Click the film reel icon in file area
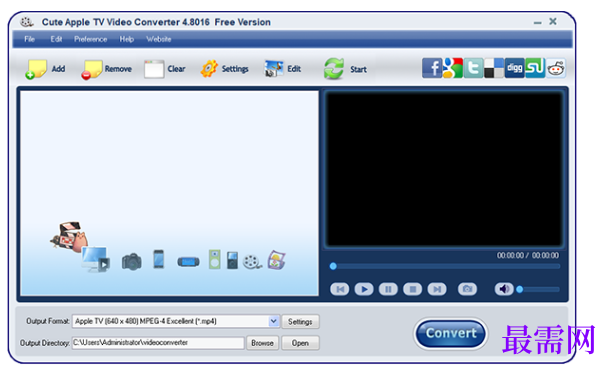Screen dimensions: 614x371 point(252,262)
